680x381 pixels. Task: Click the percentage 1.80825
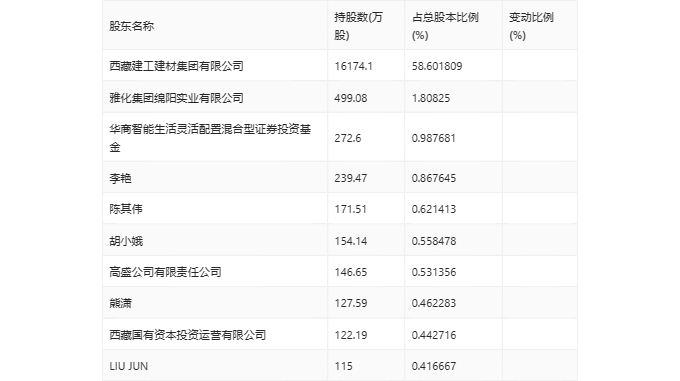point(431,98)
